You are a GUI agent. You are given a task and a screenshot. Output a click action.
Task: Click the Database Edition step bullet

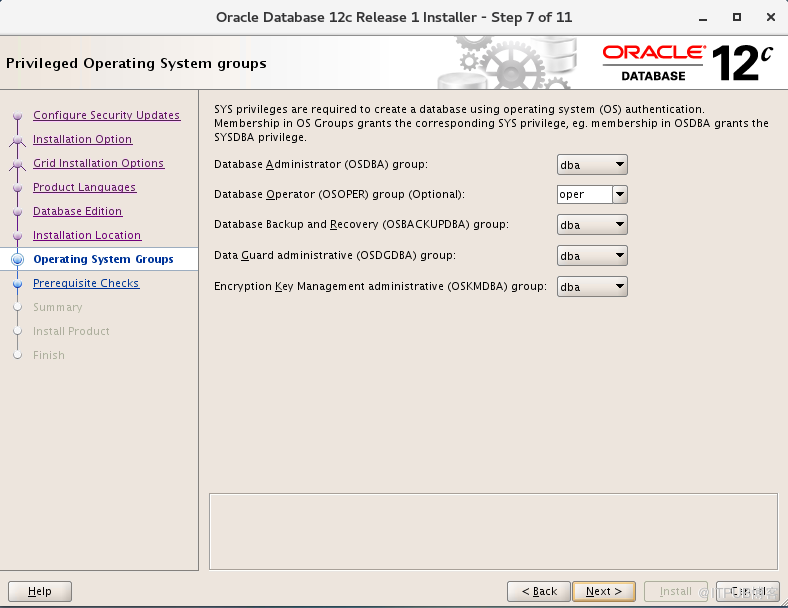pyautogui.click(x=18, y=212)
